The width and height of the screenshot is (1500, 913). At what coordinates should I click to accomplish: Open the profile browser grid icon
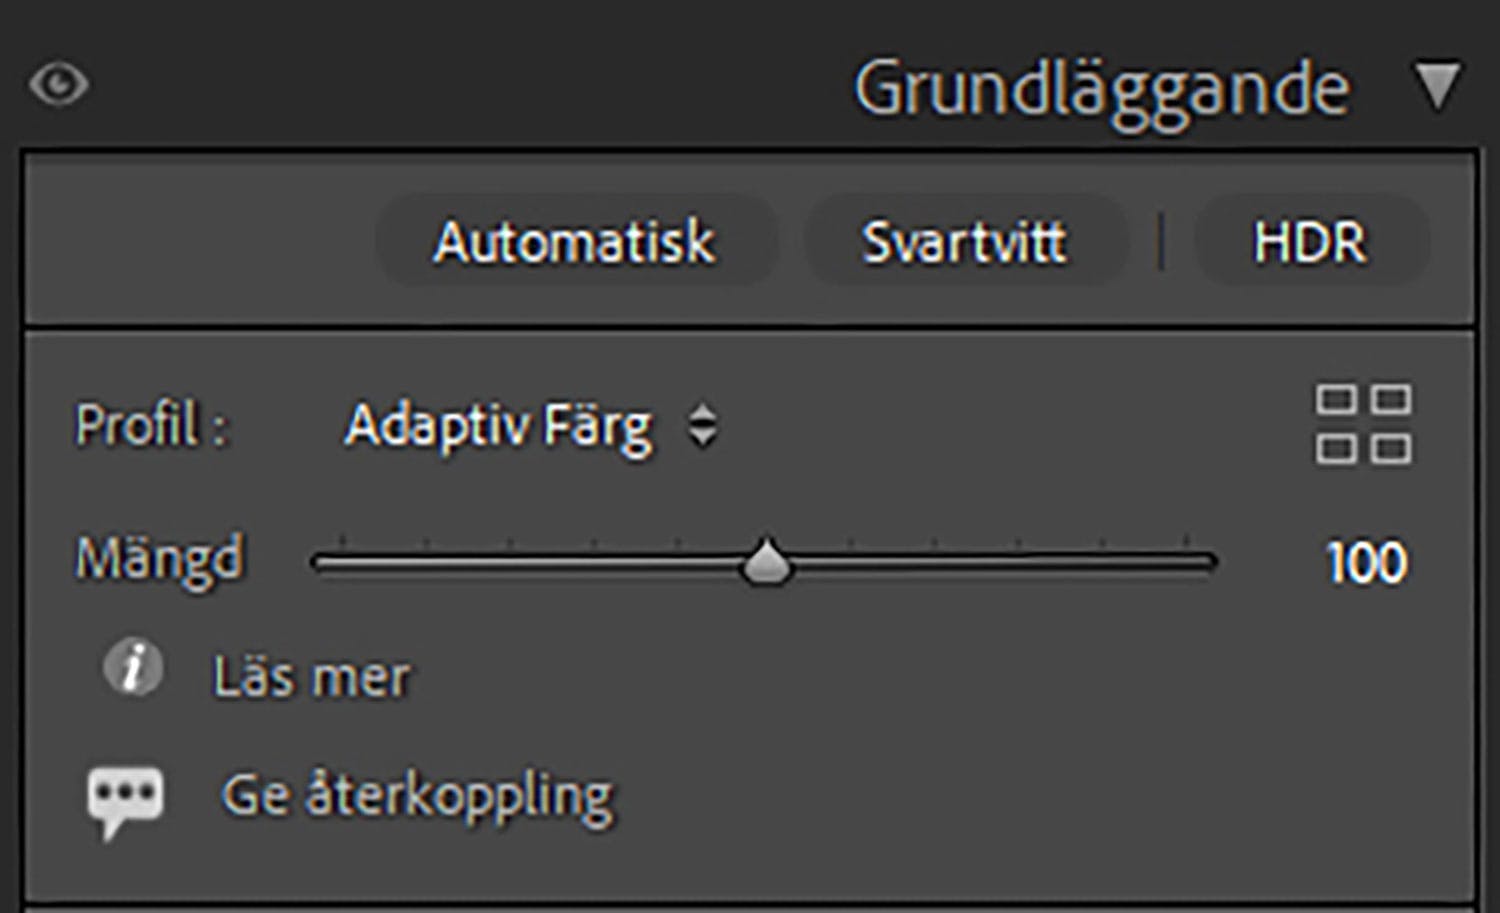(x=1363, y=424)
